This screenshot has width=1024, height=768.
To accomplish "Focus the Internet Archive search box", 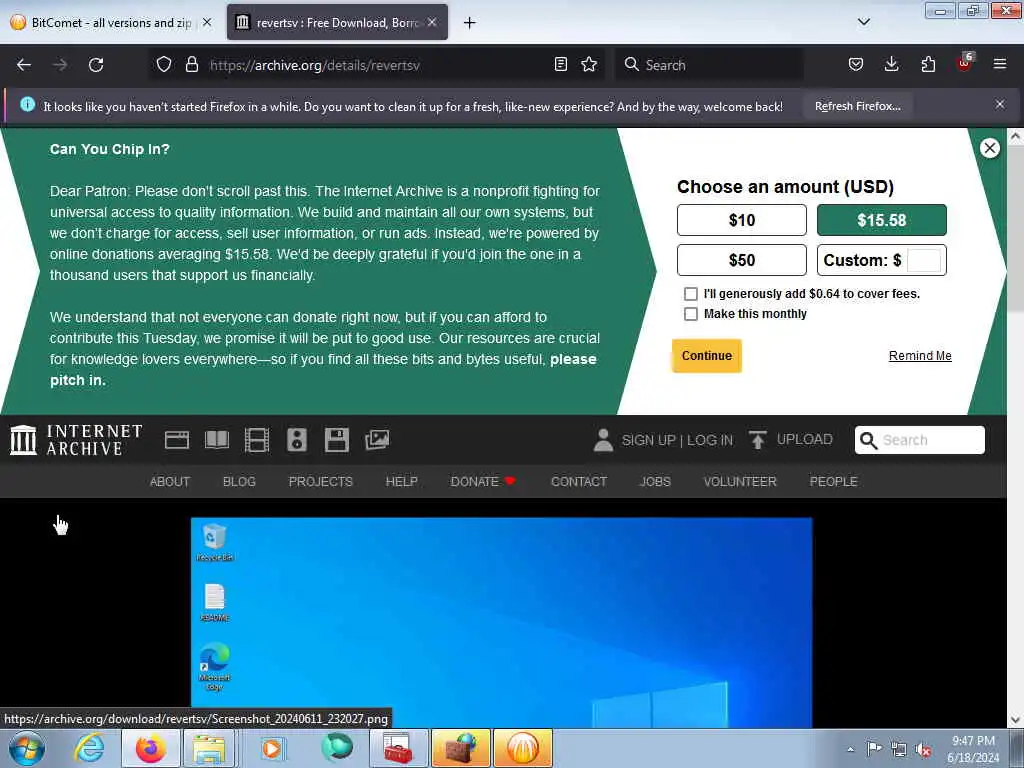I will 920,440.
